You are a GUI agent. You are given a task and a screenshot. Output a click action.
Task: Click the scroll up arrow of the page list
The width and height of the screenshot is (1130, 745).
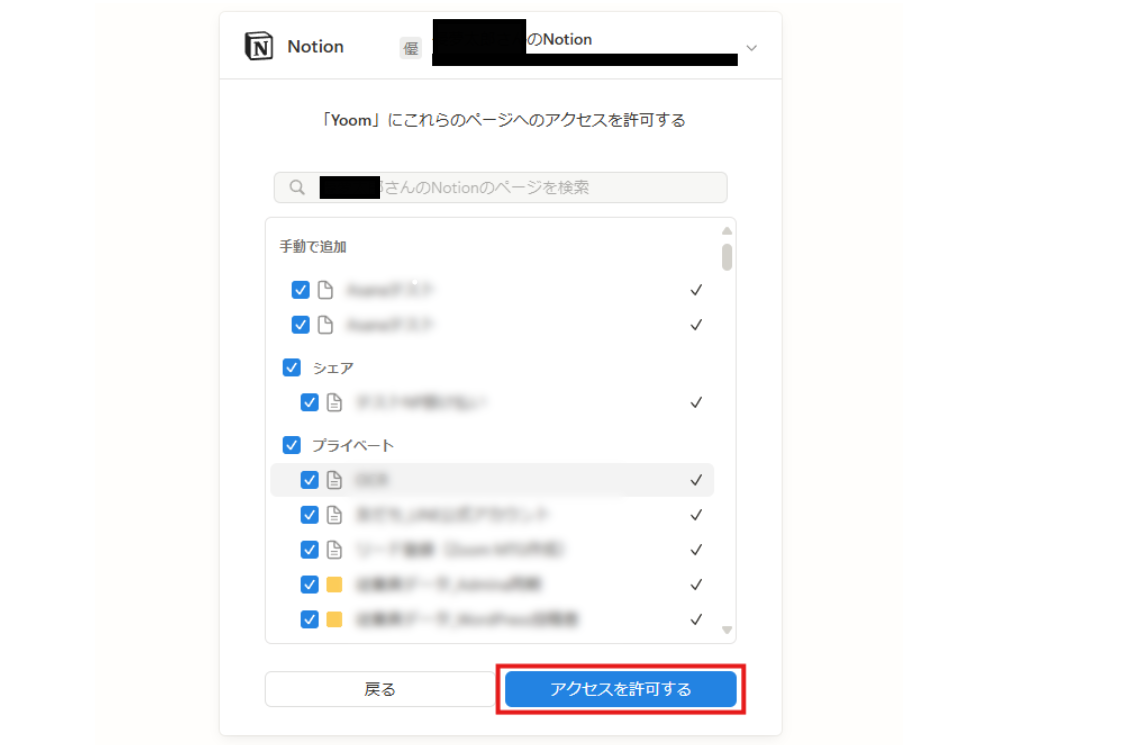727,231
